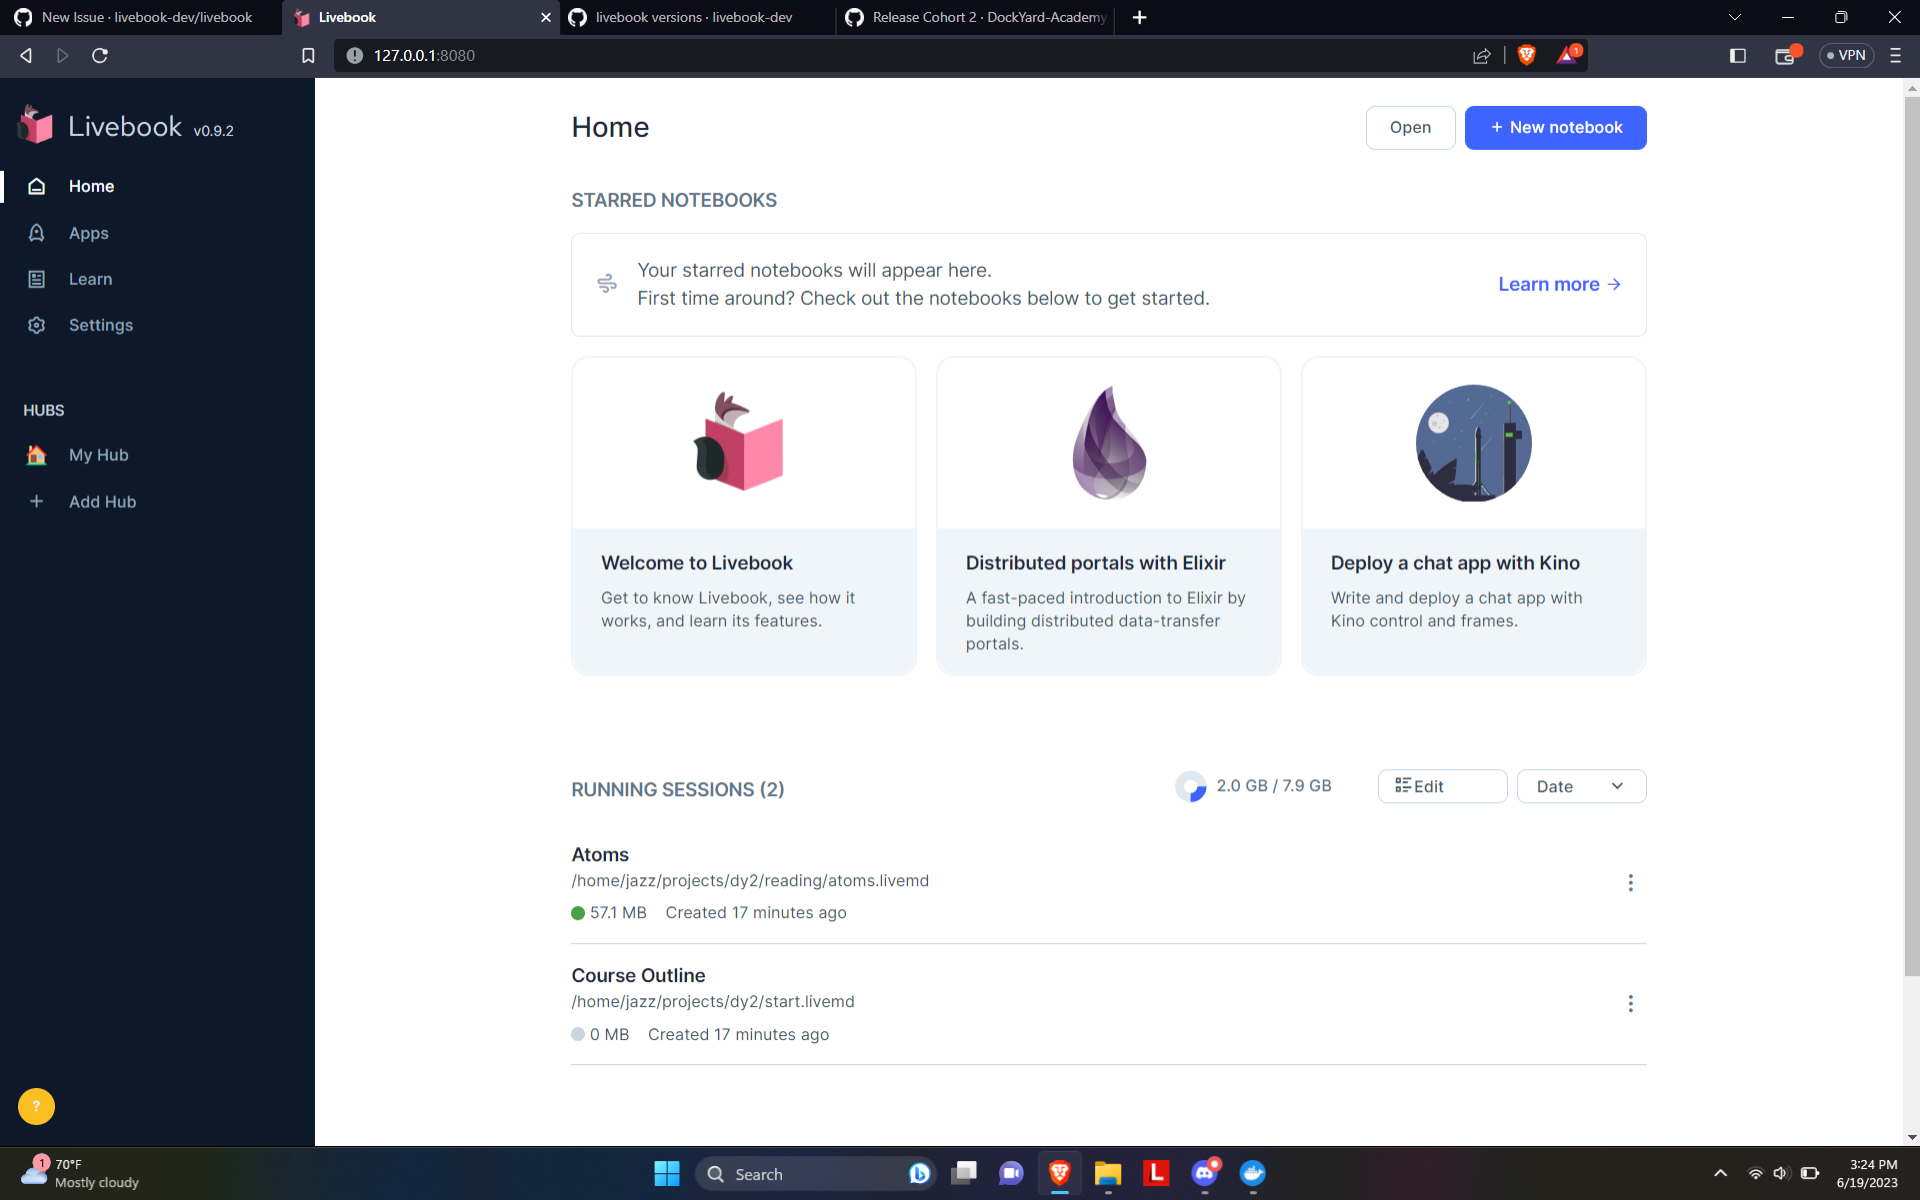This screenshot has height=1200, width=1920.
Task: Select Learn in the sidebar menu
Action: pyautogui.click(x=90, y=279)
